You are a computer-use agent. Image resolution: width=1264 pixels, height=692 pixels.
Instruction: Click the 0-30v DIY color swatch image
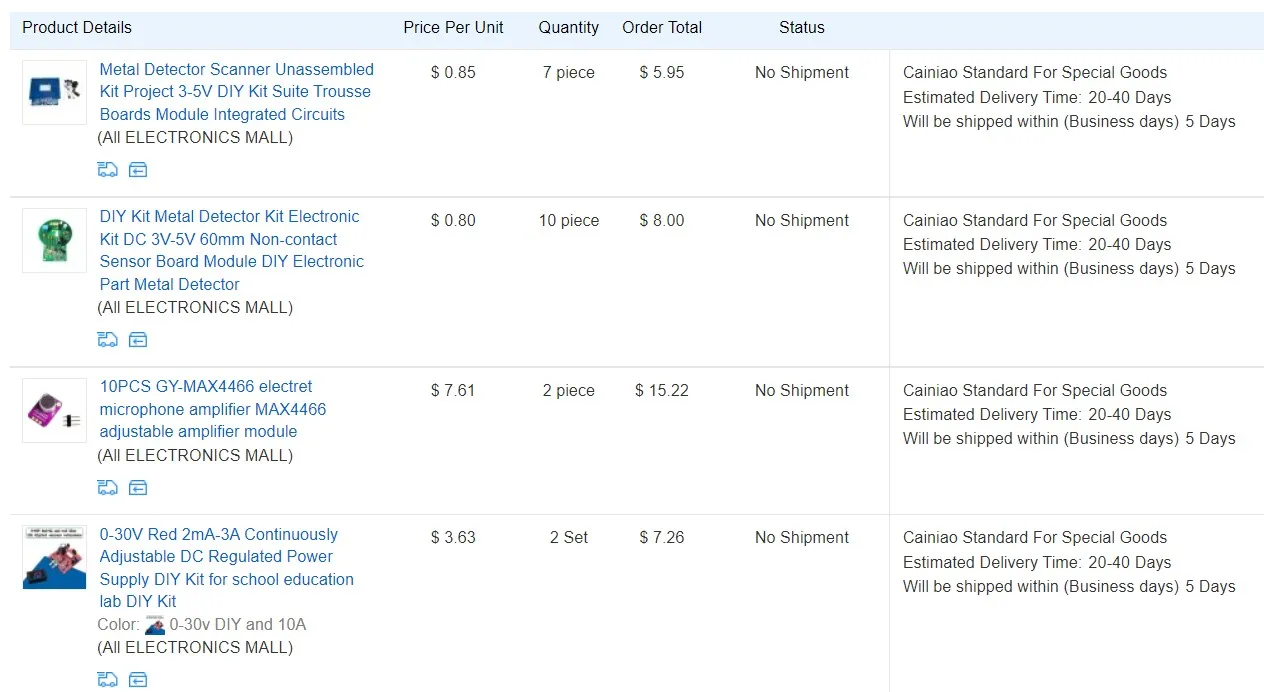[155, 625]
